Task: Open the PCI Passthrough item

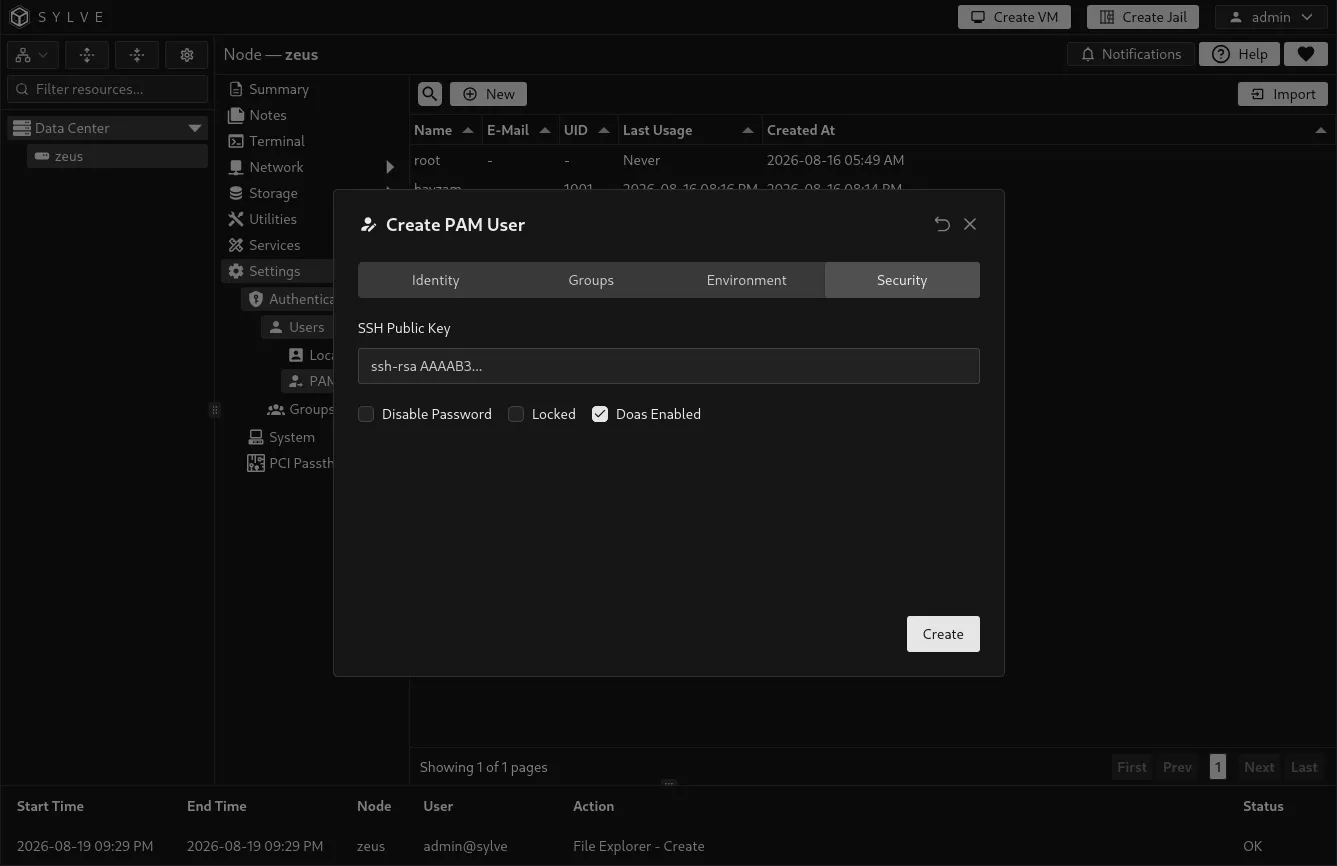Action: pyautogui.click(x=290, y=463)
